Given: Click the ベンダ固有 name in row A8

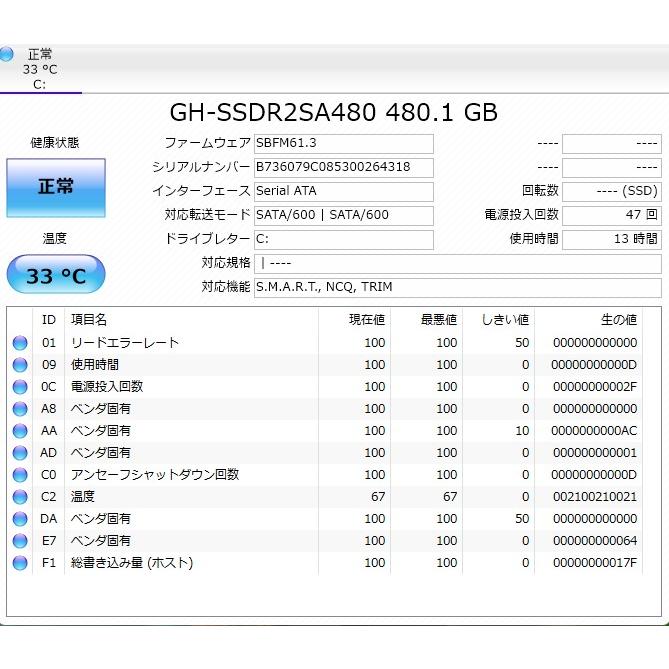Looking at the screenshot, I should [101, 409].
